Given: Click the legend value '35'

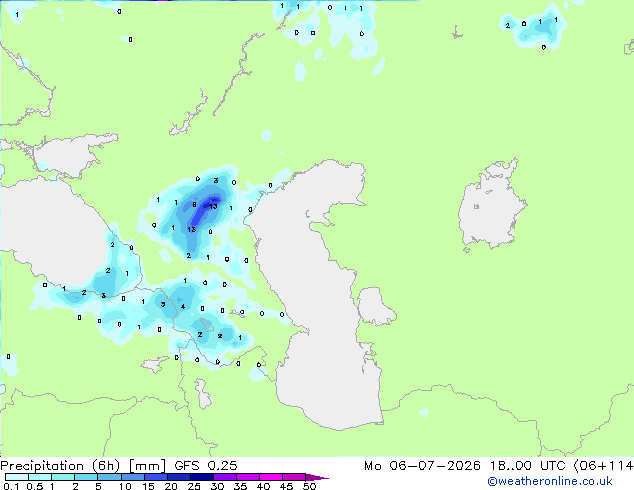Looking at the screenshot, I should [x=240, y=486].
